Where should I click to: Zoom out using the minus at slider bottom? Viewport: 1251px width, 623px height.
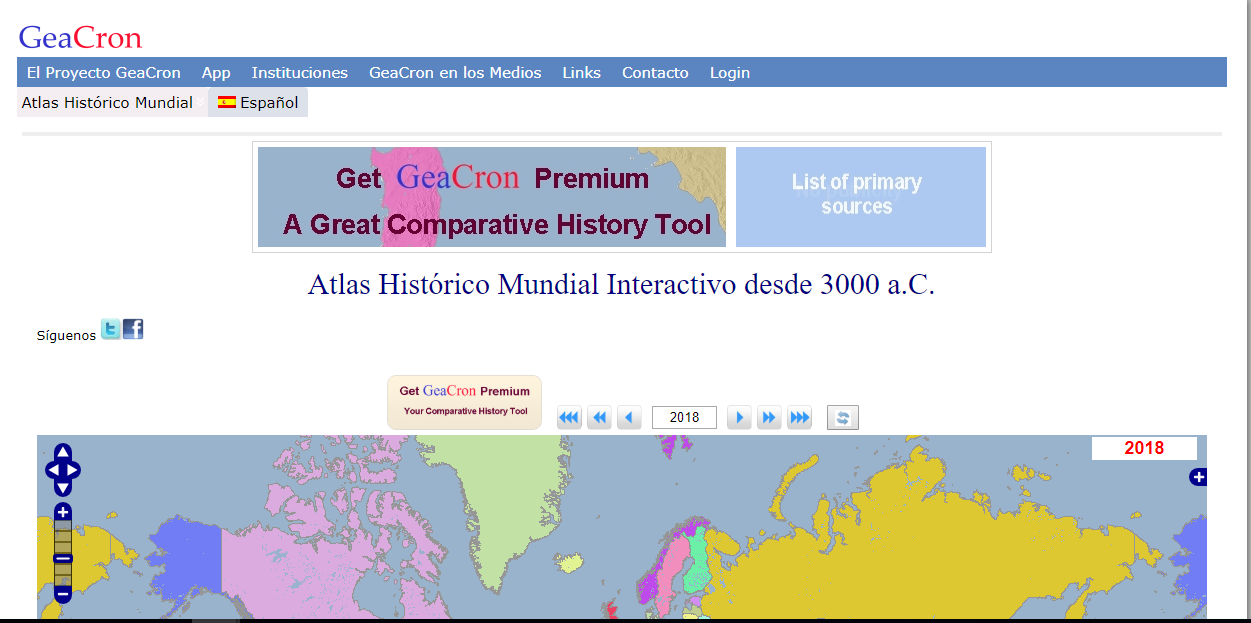coord(63,594)
